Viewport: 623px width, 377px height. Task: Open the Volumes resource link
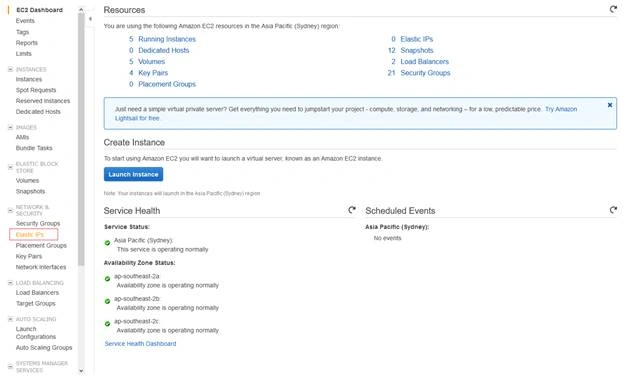coord(151,61)
